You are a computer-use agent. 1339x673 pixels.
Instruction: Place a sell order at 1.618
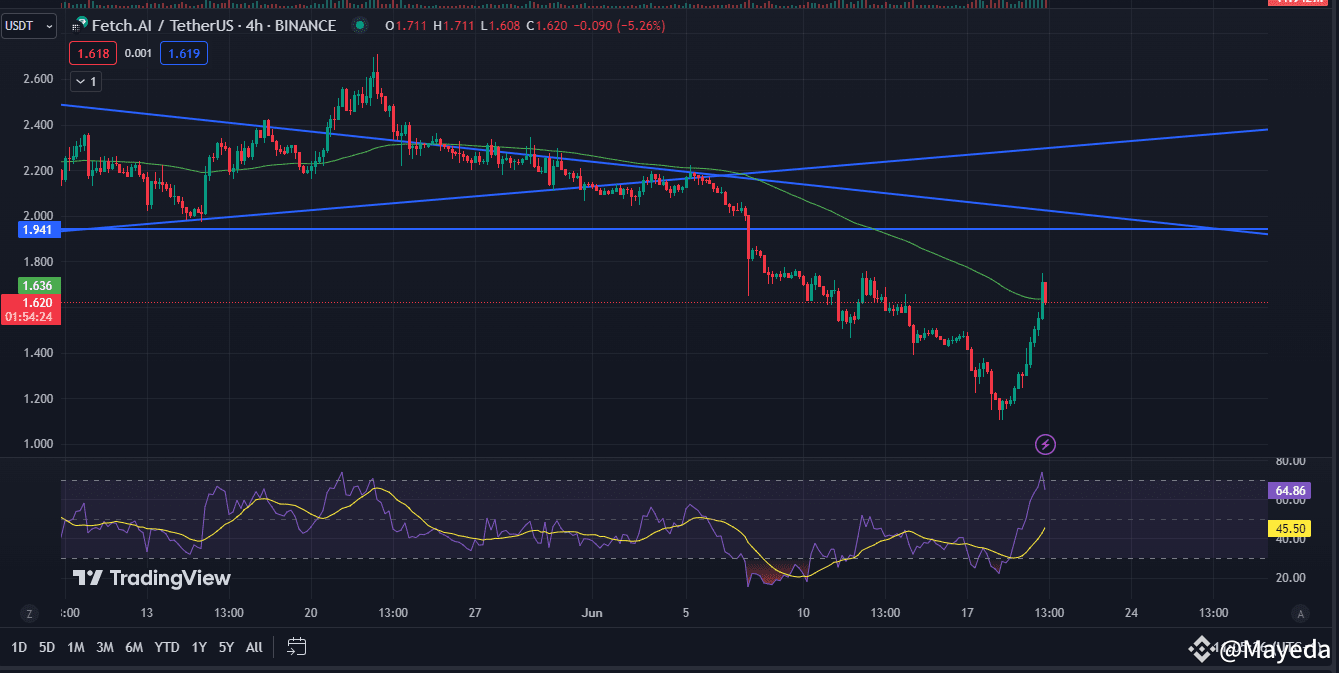pos(92,53)
